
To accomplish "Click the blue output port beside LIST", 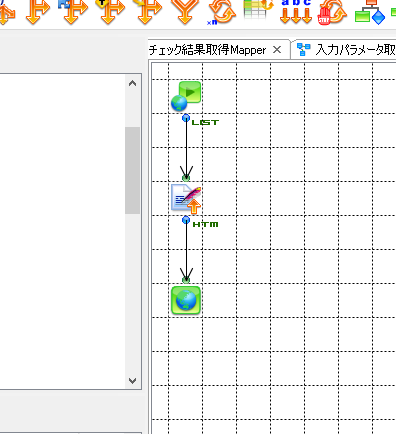I will [186, 118].
